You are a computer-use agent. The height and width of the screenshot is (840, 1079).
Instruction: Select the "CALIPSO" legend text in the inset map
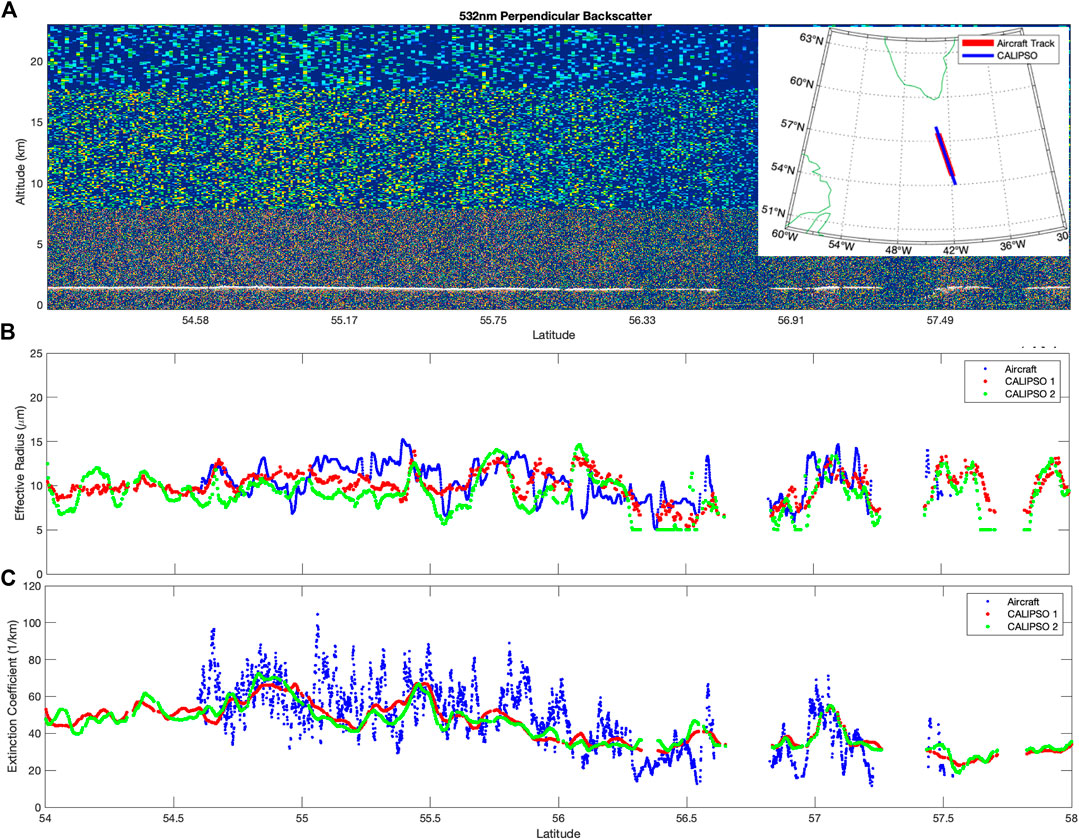(1016, 56)
